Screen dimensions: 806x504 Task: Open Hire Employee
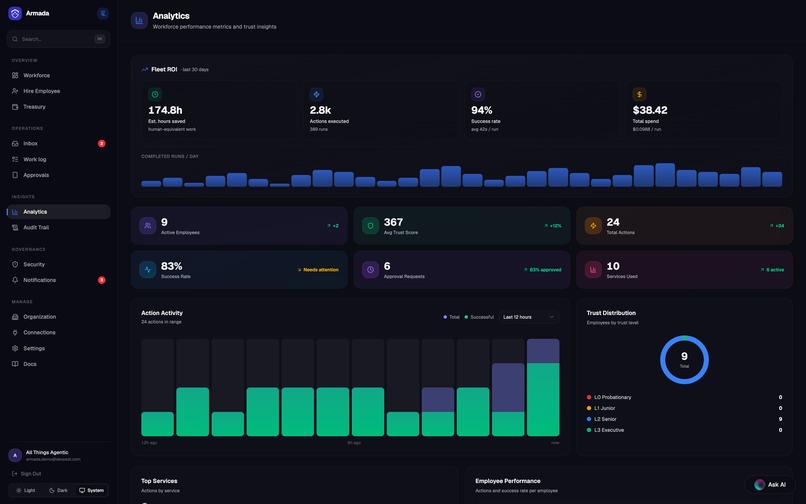point(59,91)
